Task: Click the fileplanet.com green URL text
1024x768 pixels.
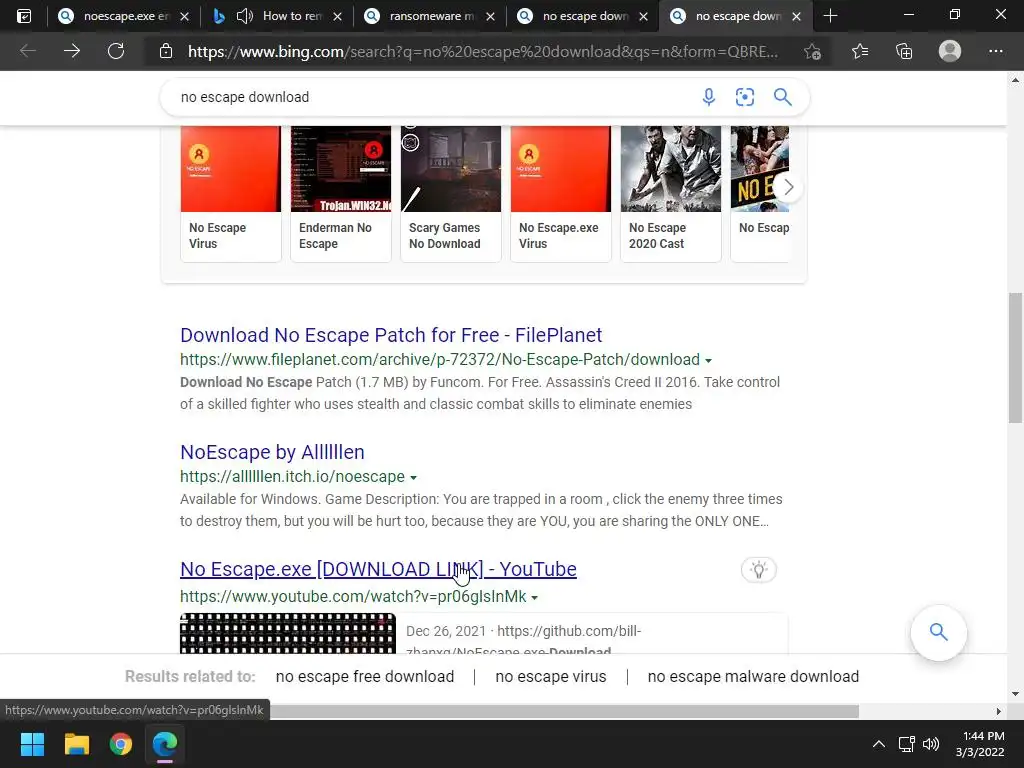Action: (440, 360)
